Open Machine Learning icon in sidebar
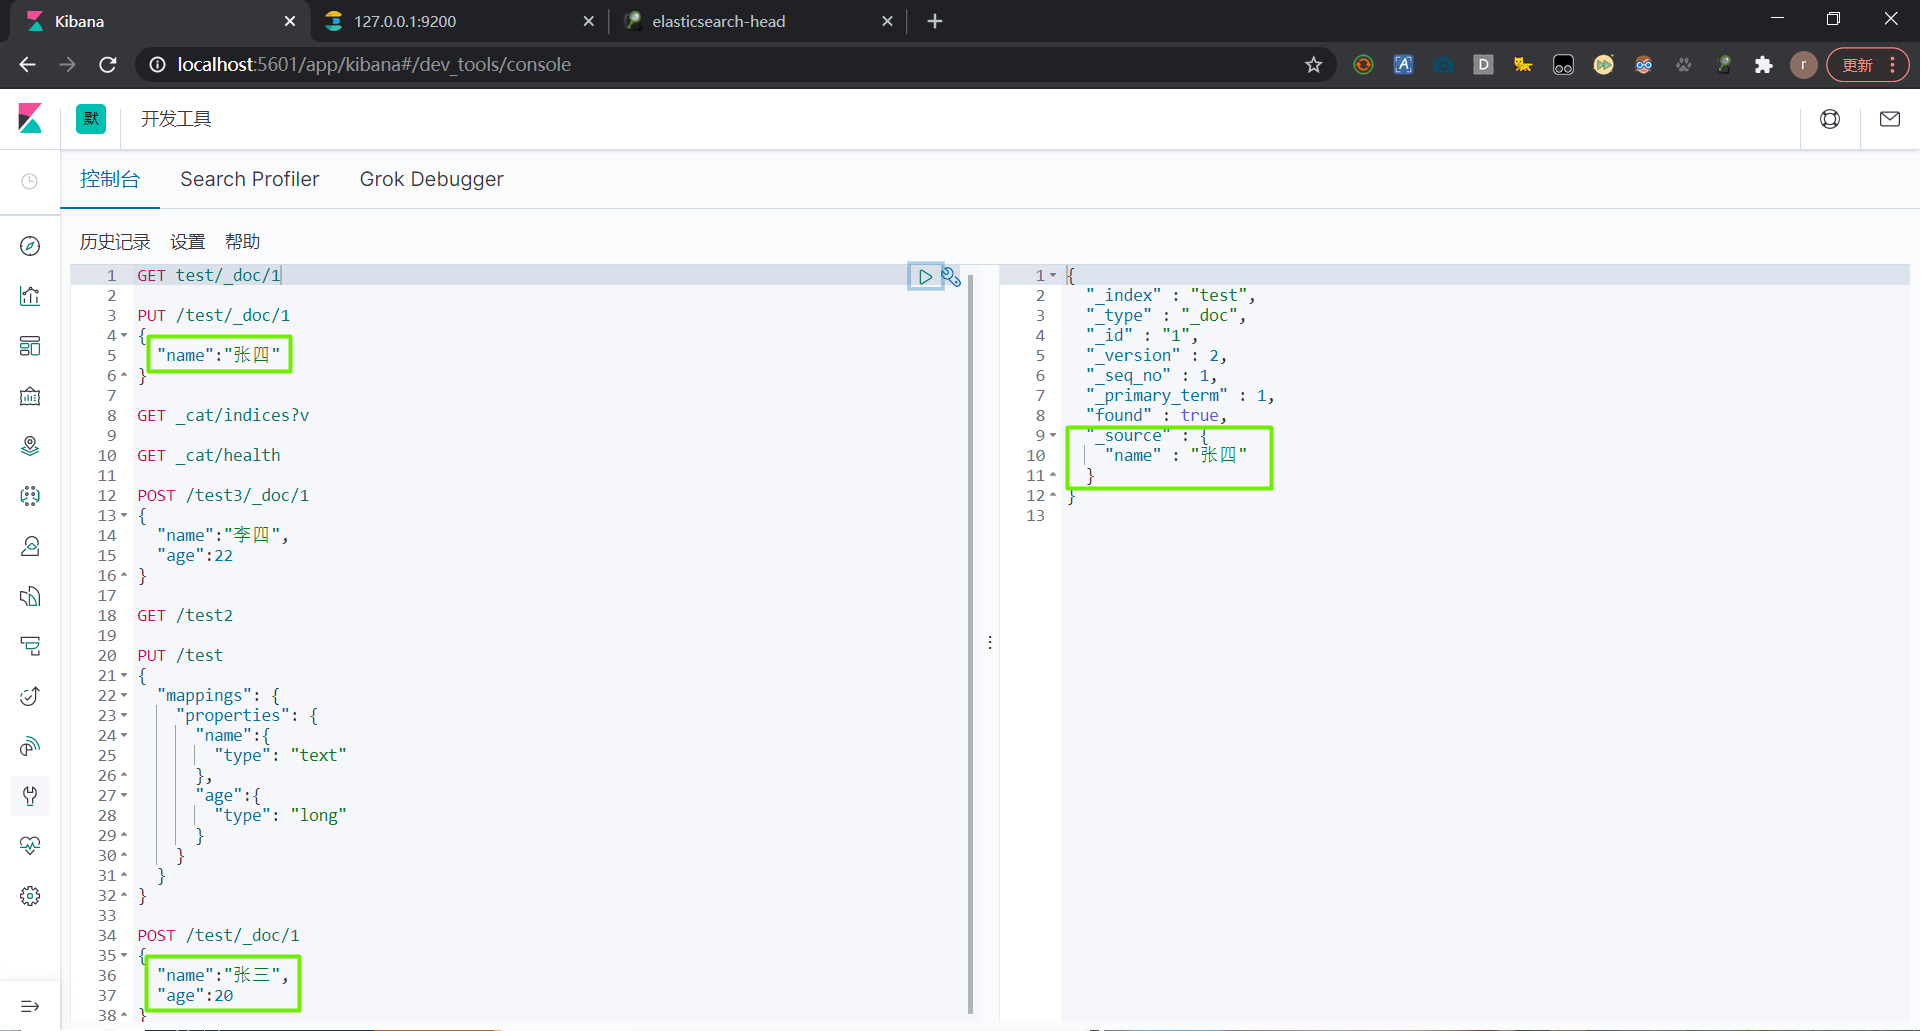Screen dimensions: 1921x1031 point(30,496)
